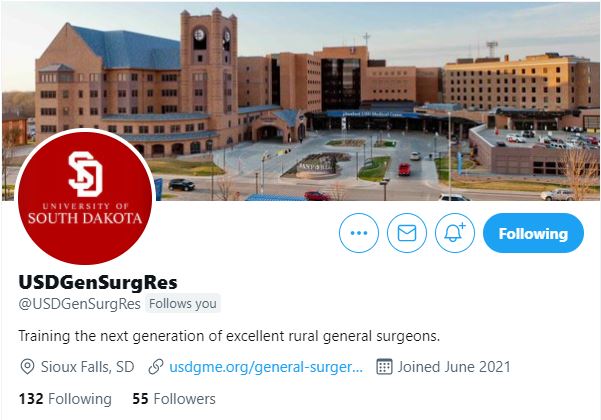The width and height of the screenshot is (601, 420).
Task: Open the usdgme.org/general-surger… link
Action: 266,367
